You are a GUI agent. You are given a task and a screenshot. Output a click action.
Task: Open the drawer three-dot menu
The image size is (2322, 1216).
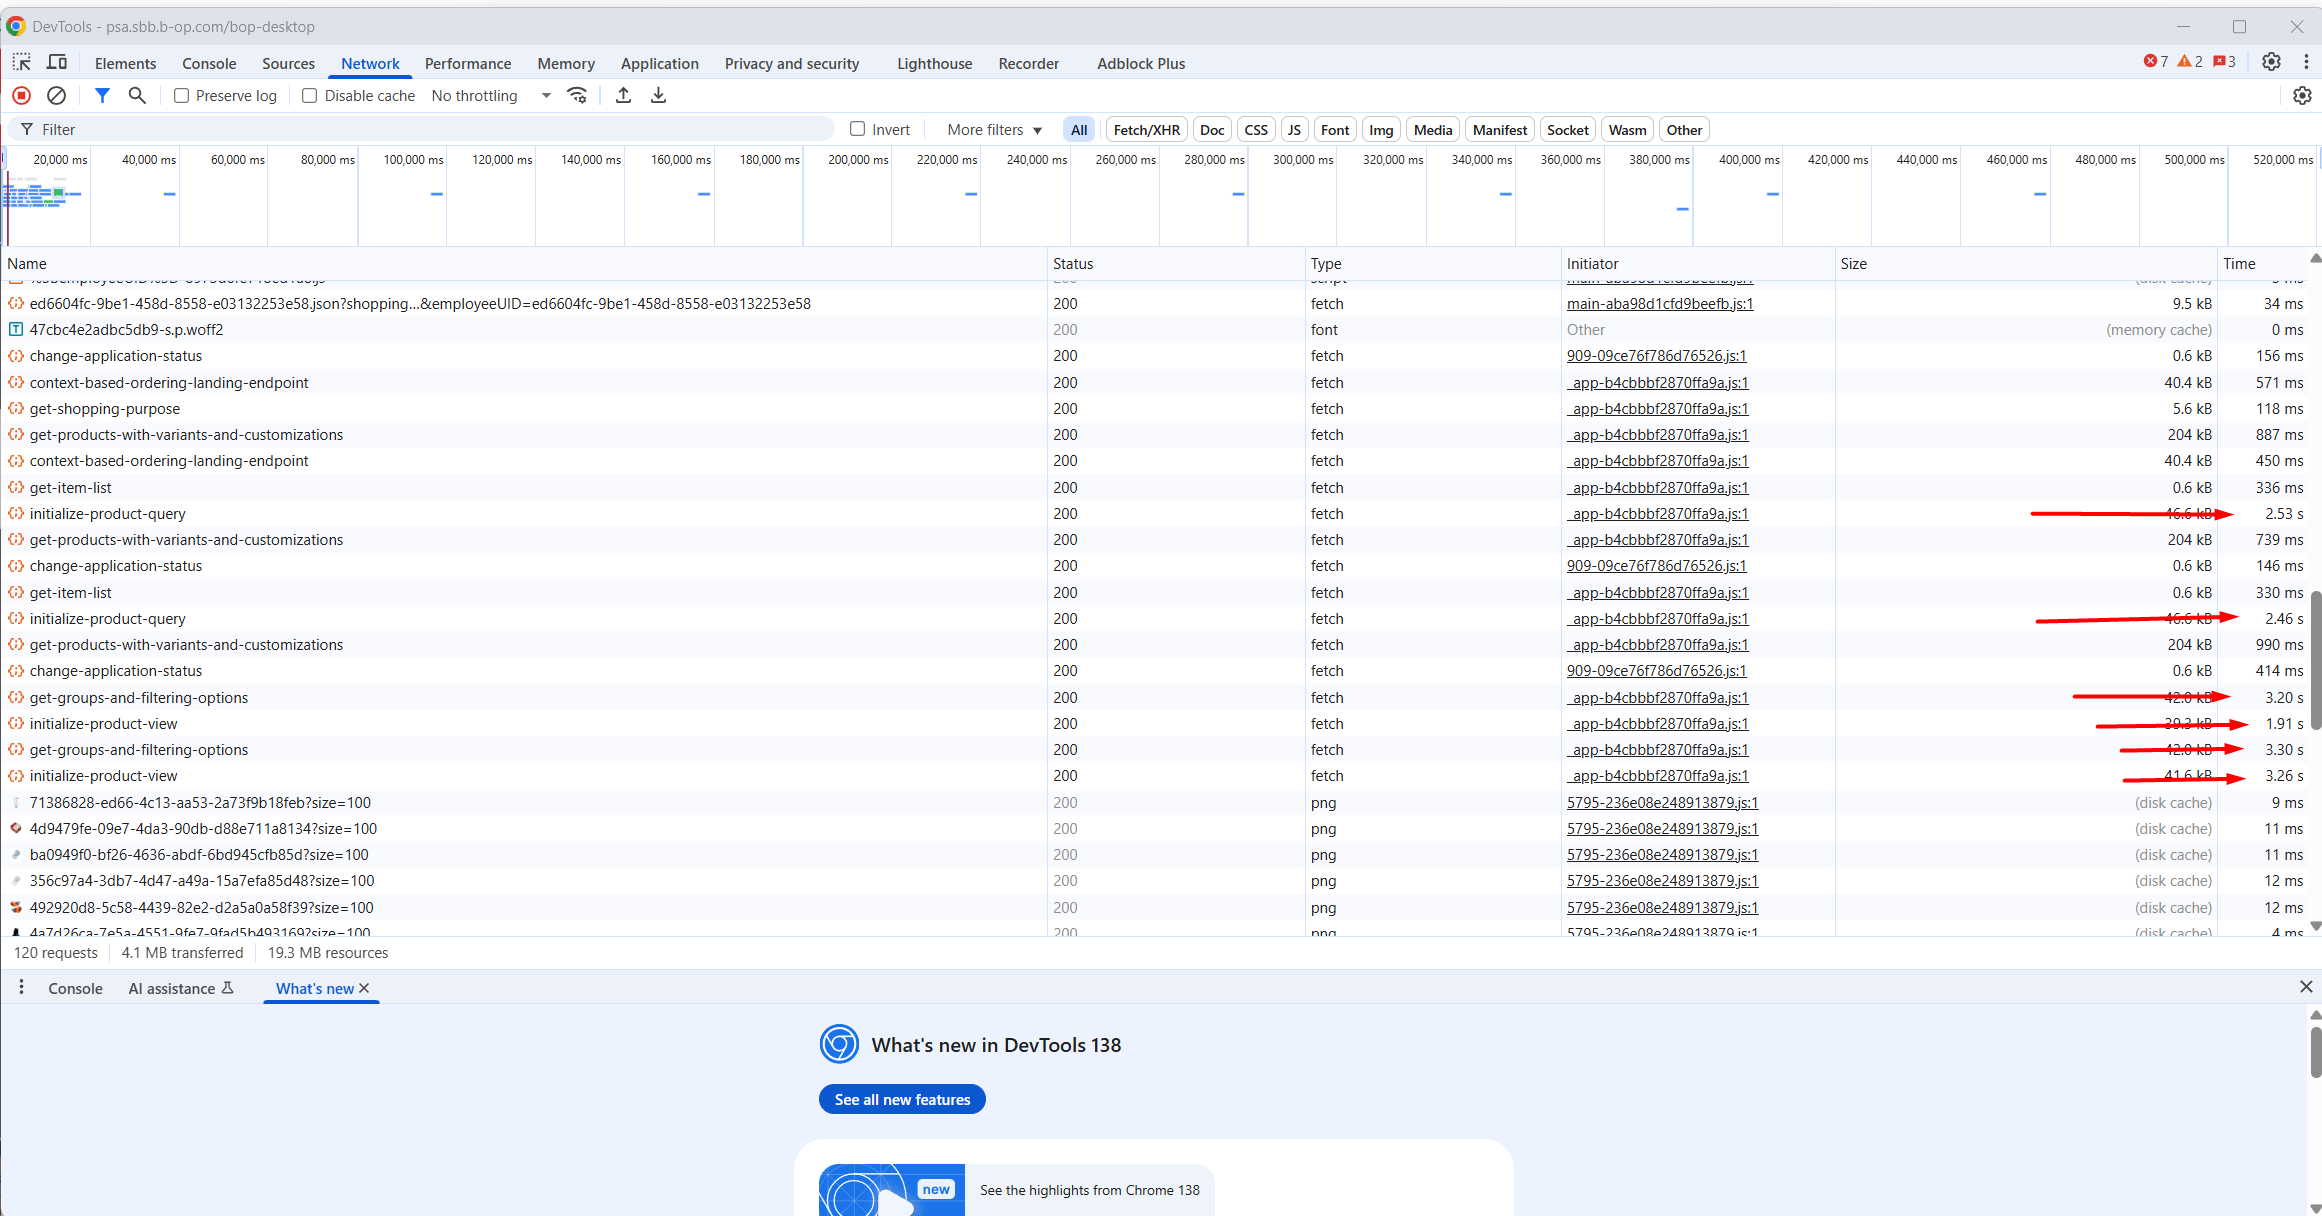point(21,988)
